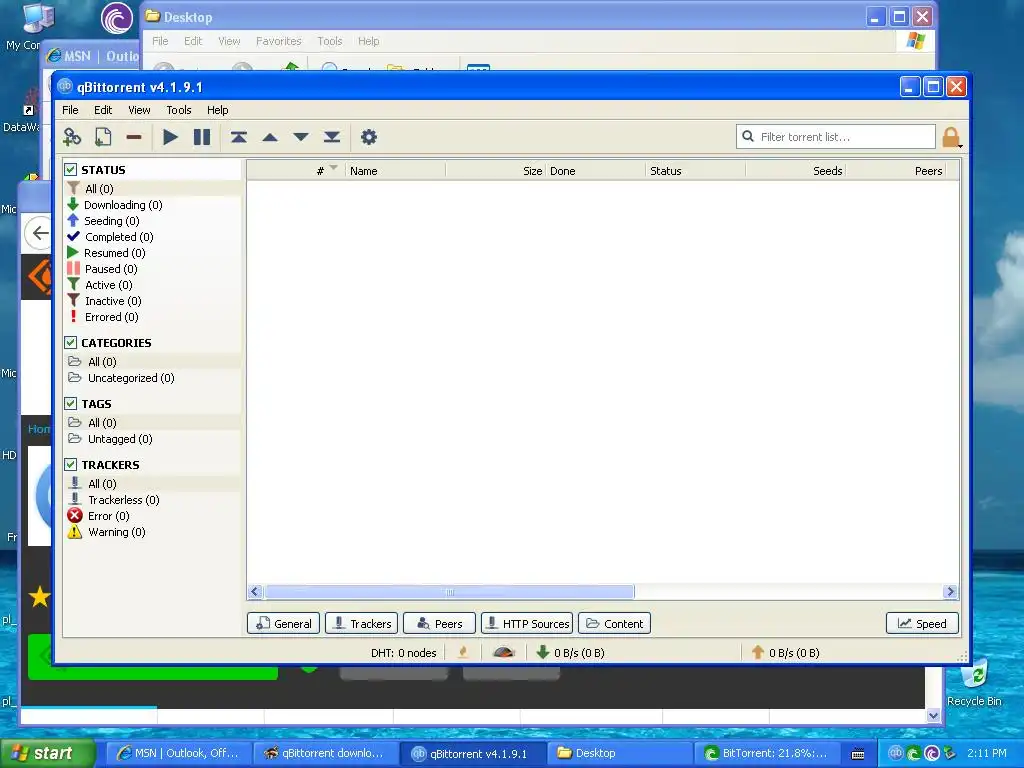Open qBittorrent View menu
The width and height of the screenshot is (1024, 768).
(x=139, y=110)
